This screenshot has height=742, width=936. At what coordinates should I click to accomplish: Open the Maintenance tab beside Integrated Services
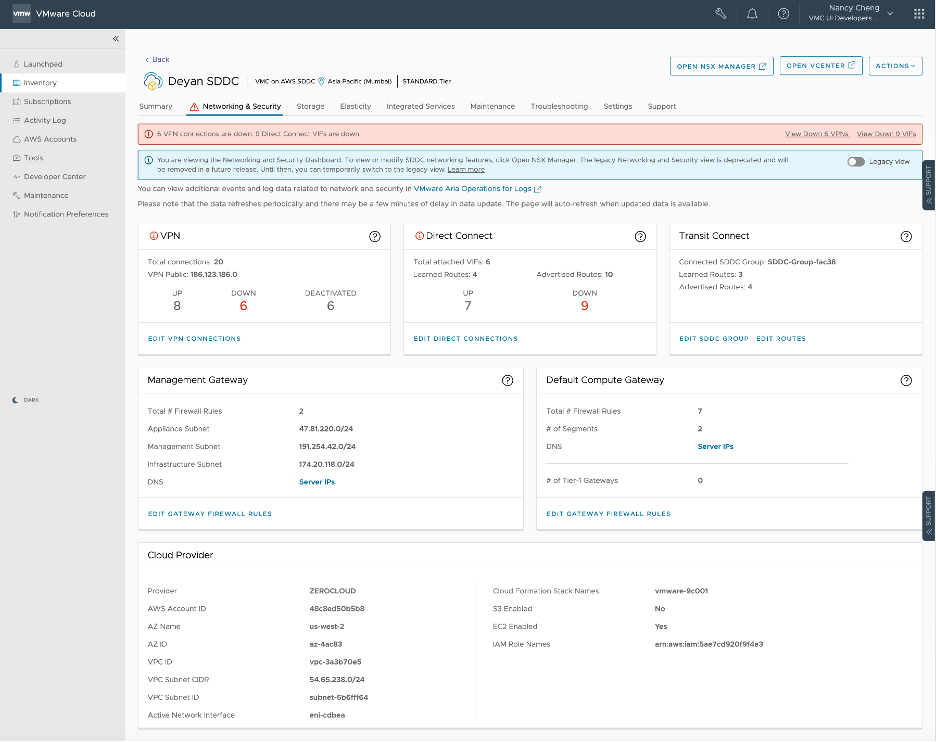pos(492,106)
